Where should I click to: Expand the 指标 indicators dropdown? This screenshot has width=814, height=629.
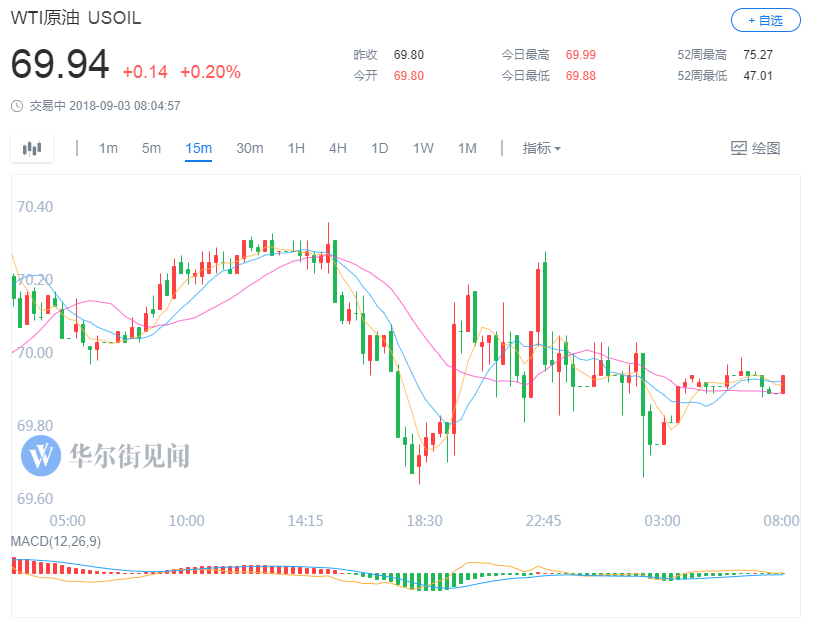pos(541,148)
